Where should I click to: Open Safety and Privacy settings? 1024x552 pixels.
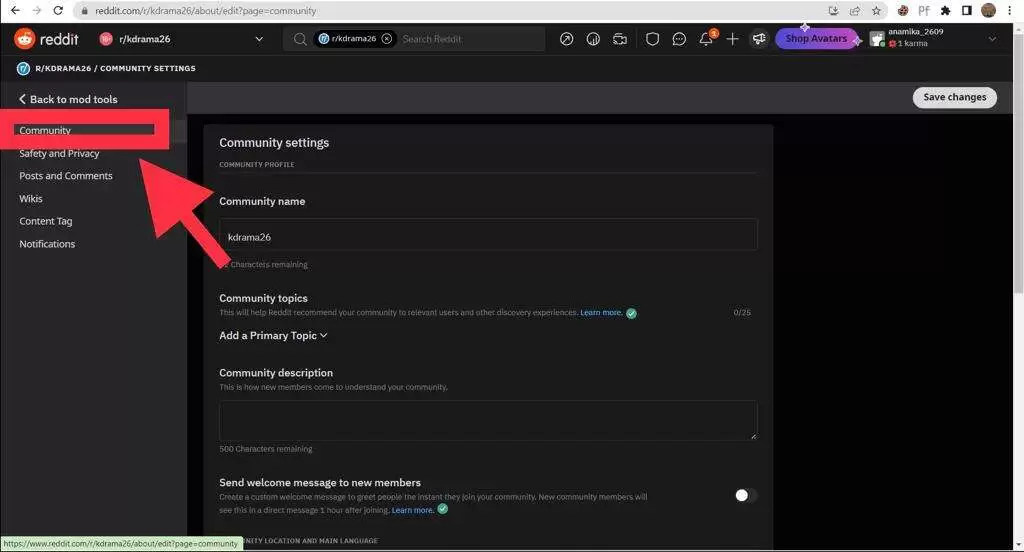(x=59, y=154)
